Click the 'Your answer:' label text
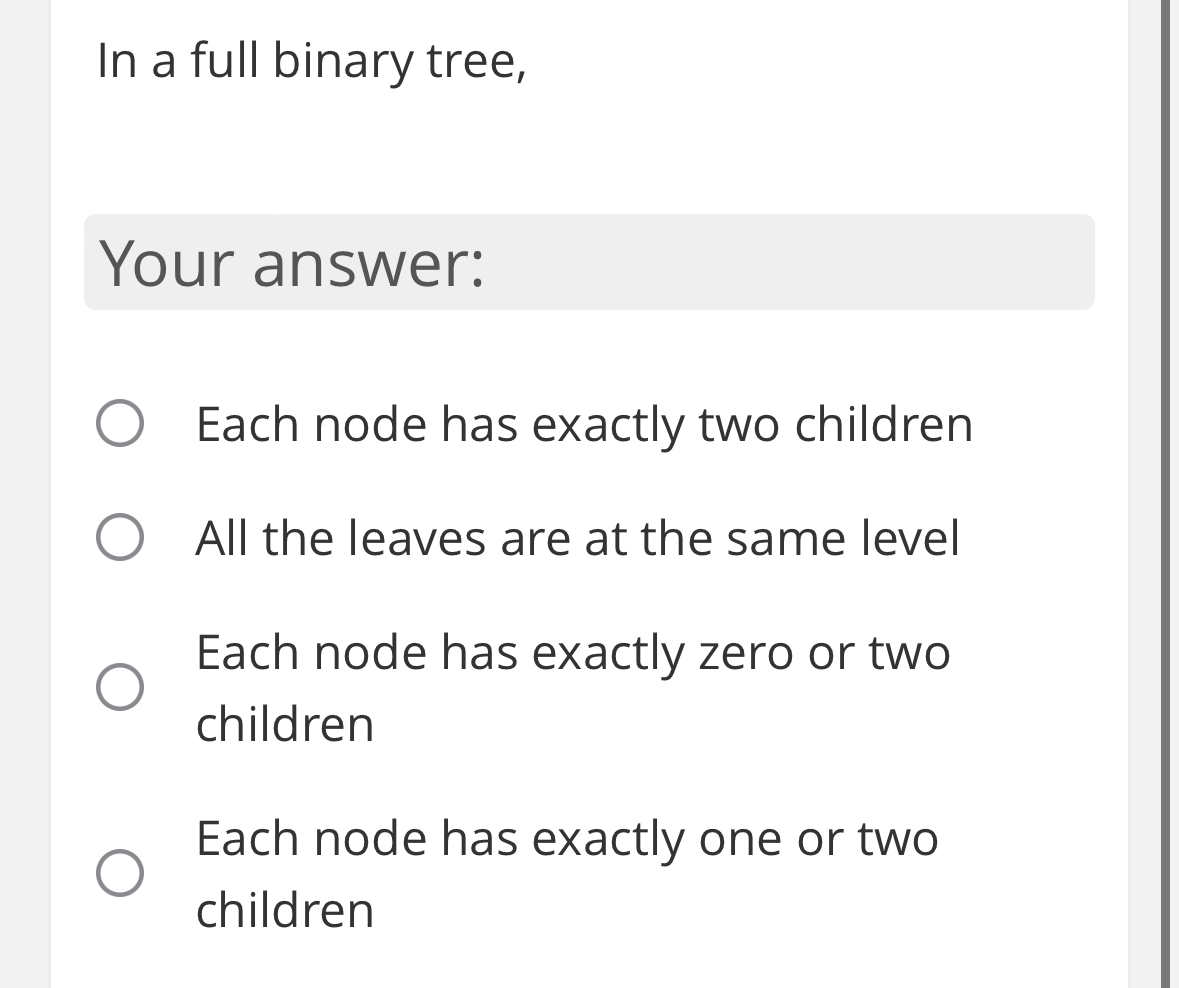 294,263
